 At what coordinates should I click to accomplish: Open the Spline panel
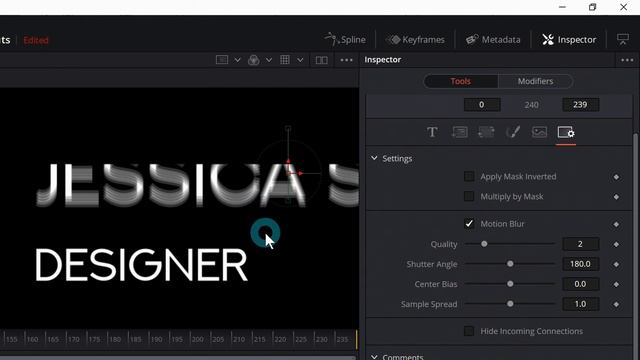tap(345, 40)
